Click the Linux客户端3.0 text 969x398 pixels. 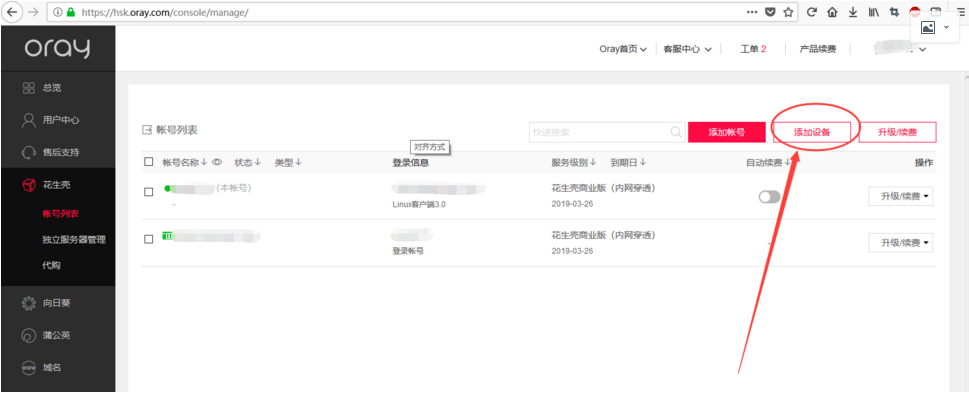419,204
